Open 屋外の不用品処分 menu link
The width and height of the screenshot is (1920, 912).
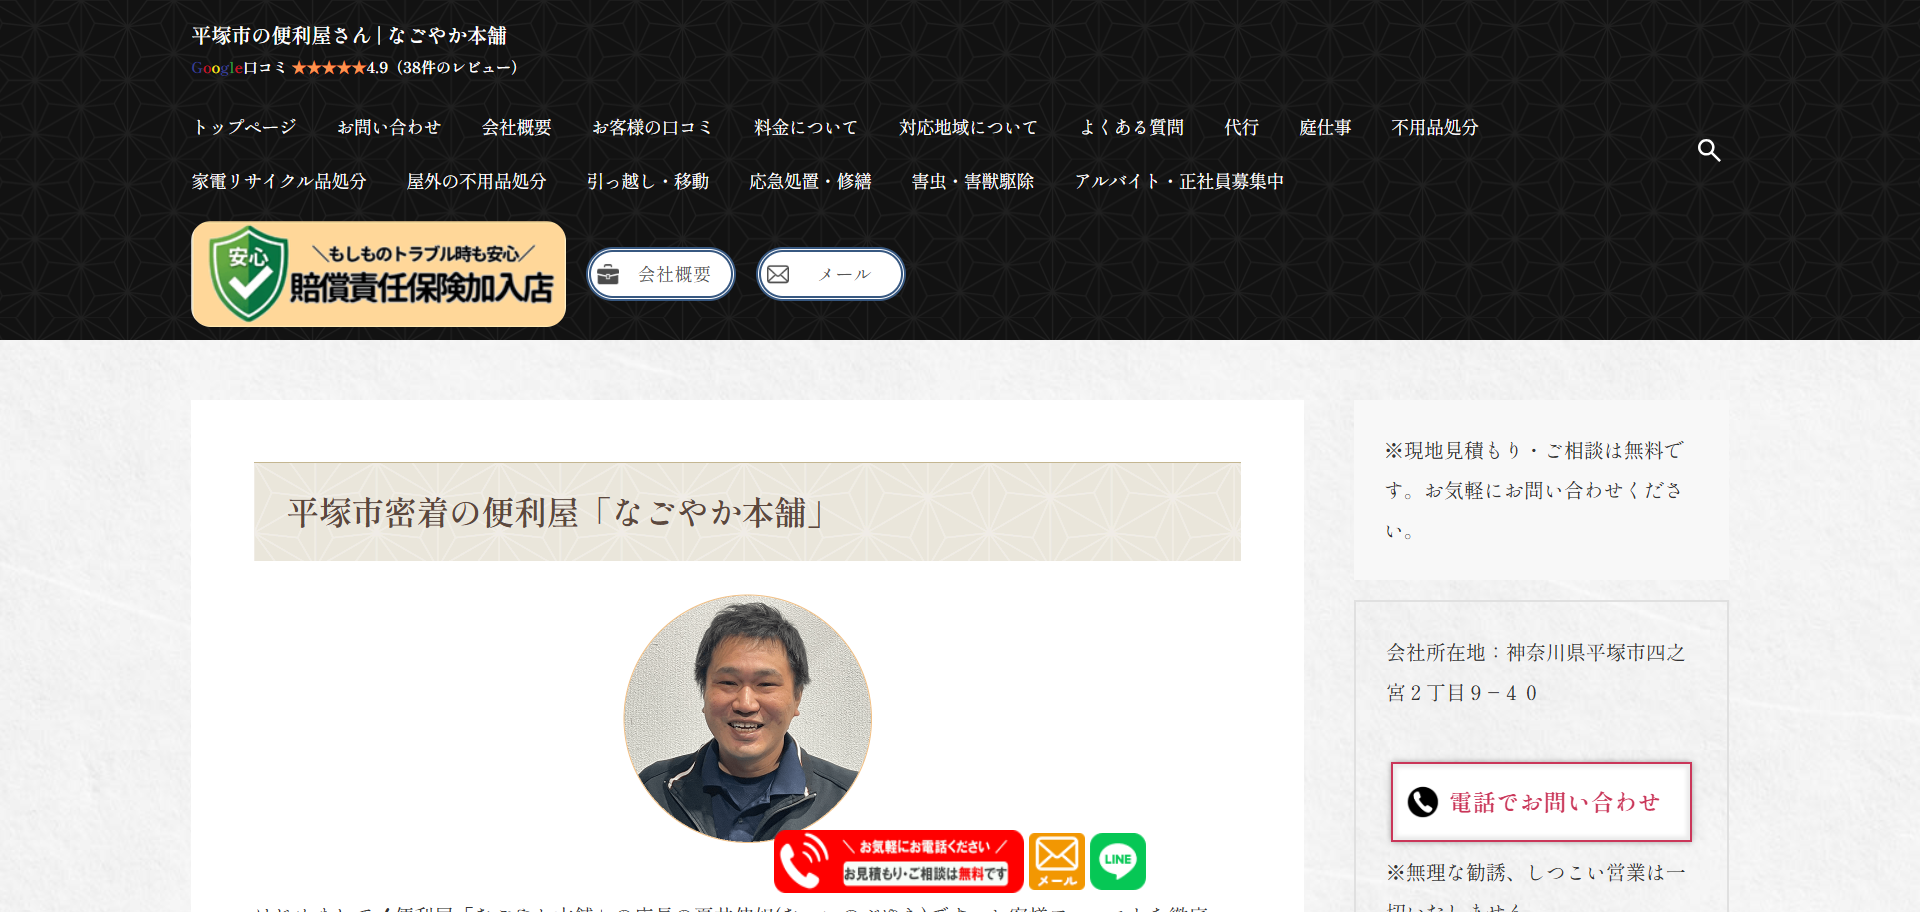click(x=477, y=181)
